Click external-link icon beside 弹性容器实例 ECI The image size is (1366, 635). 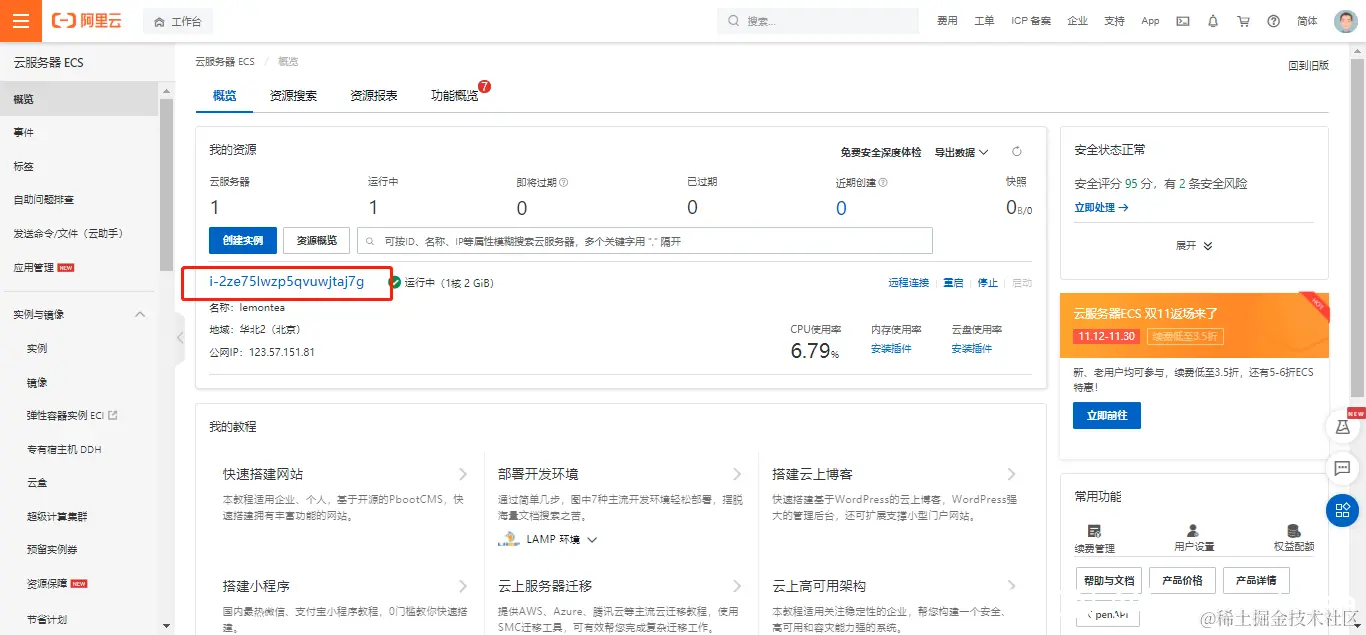[112, 415]
